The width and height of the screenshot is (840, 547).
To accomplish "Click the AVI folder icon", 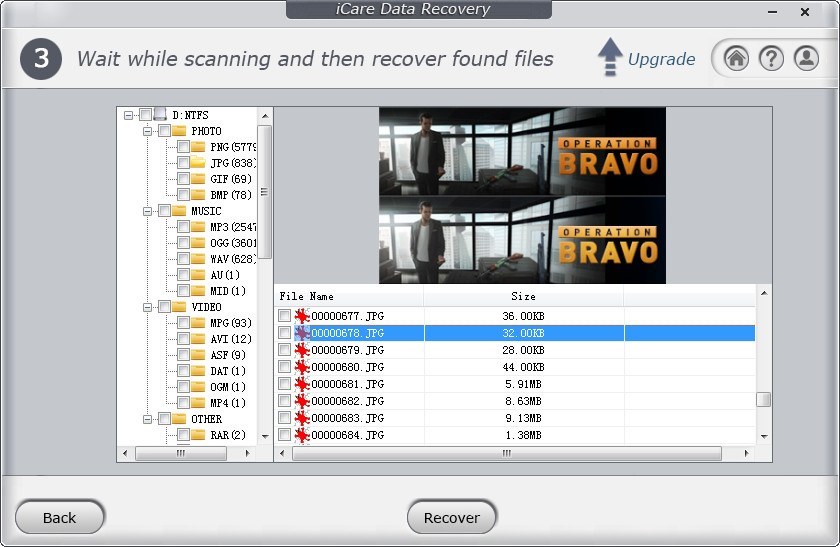I will pyautogui.click(x=198, y=339).
